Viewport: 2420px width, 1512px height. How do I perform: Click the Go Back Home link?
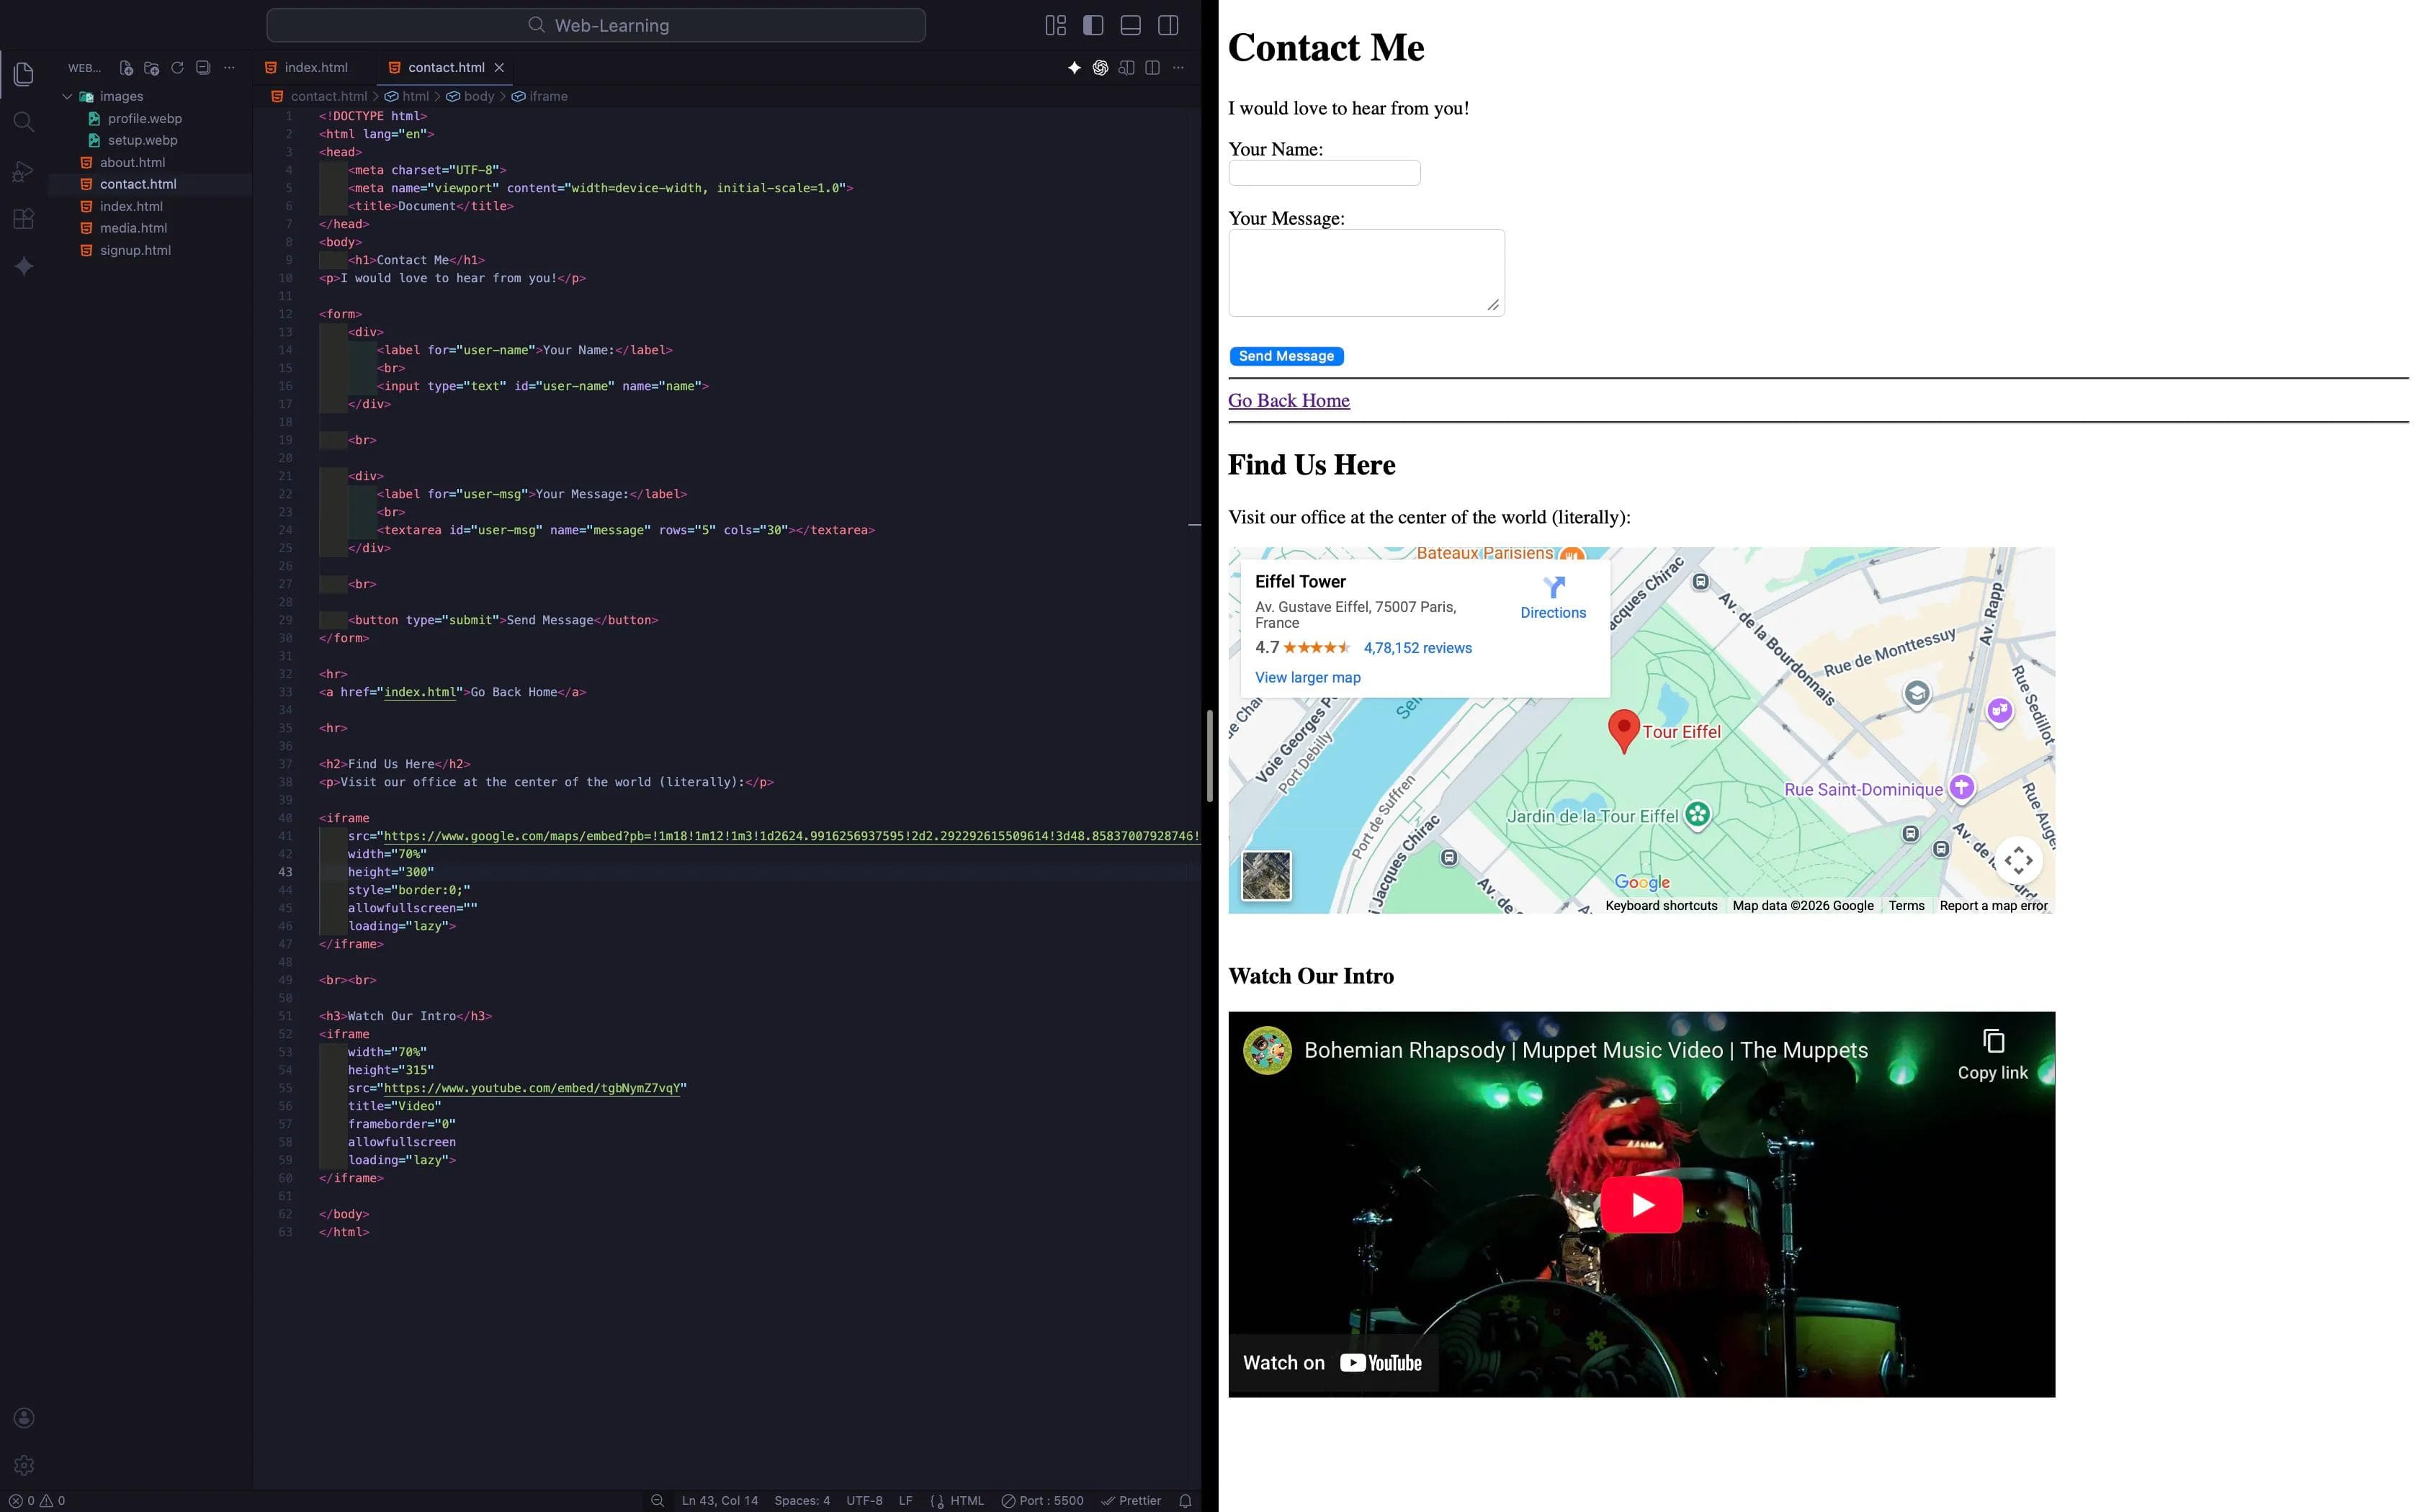tap(1288, 401)
